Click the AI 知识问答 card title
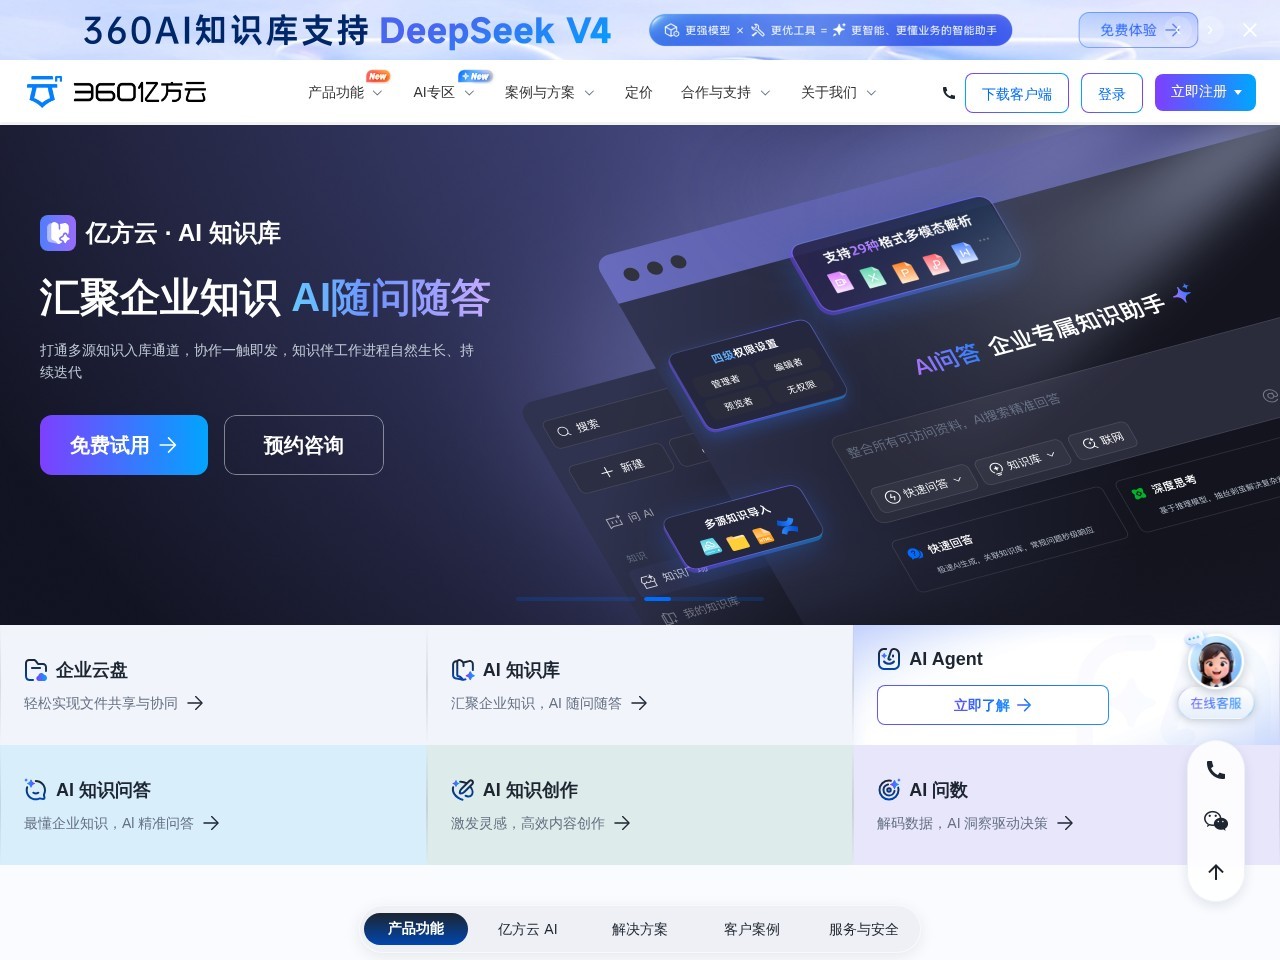The image size is (1280, 960). coord(104,790)
